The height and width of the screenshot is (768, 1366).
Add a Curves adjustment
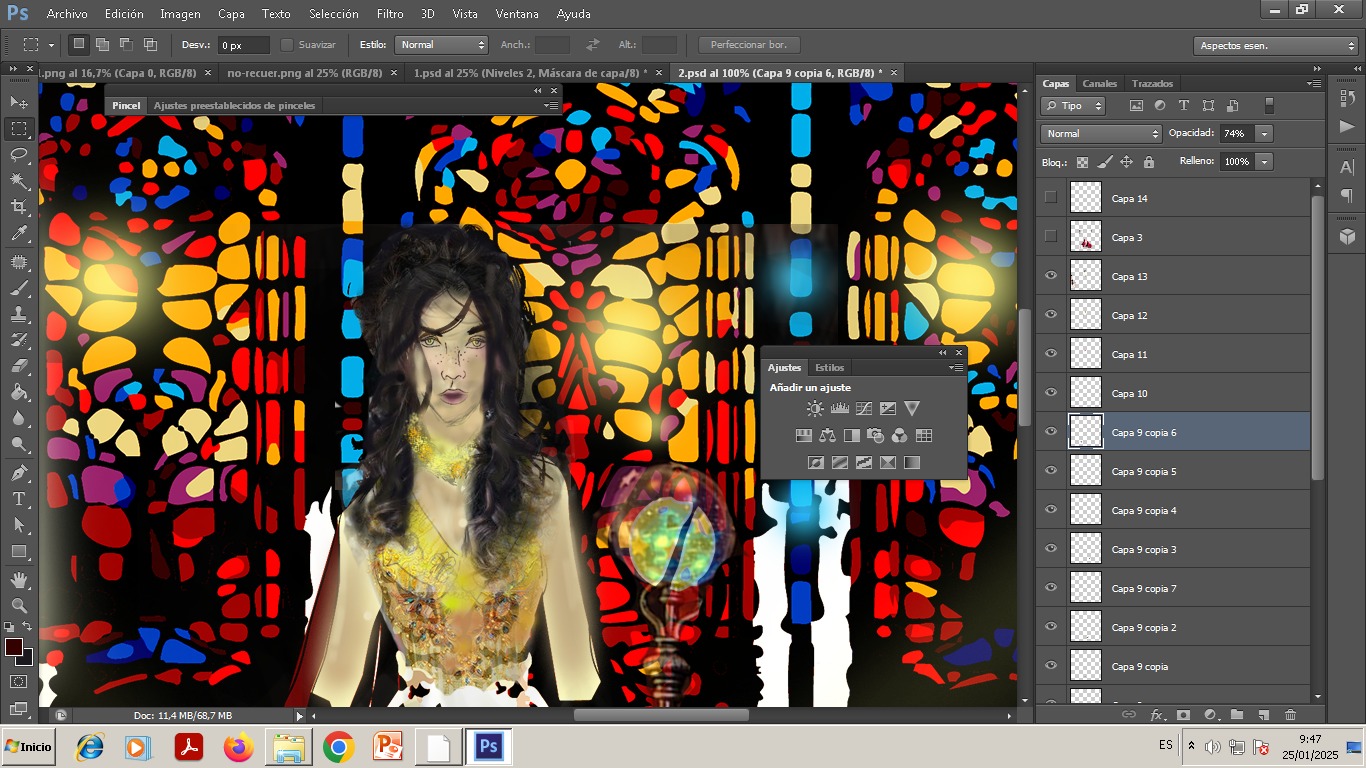tap(863, 408)
